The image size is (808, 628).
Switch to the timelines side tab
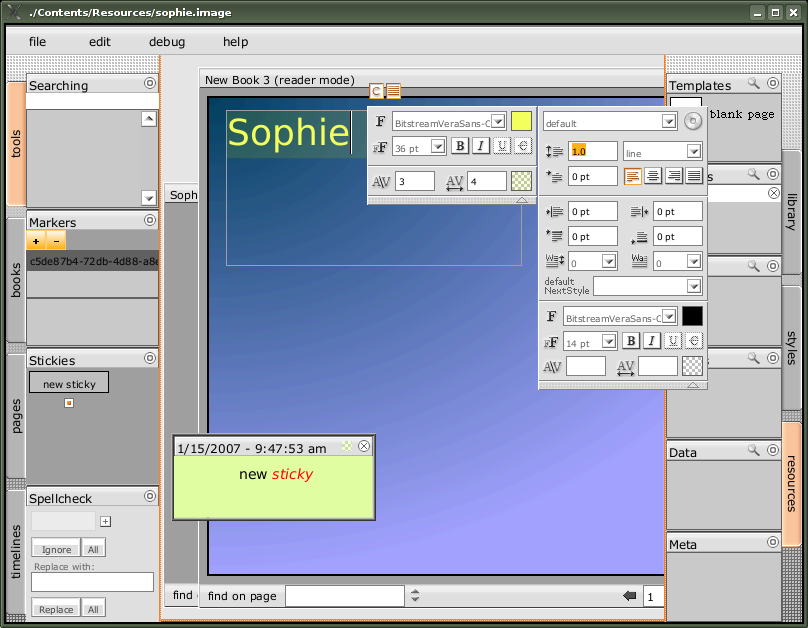(x=16, y=552)
